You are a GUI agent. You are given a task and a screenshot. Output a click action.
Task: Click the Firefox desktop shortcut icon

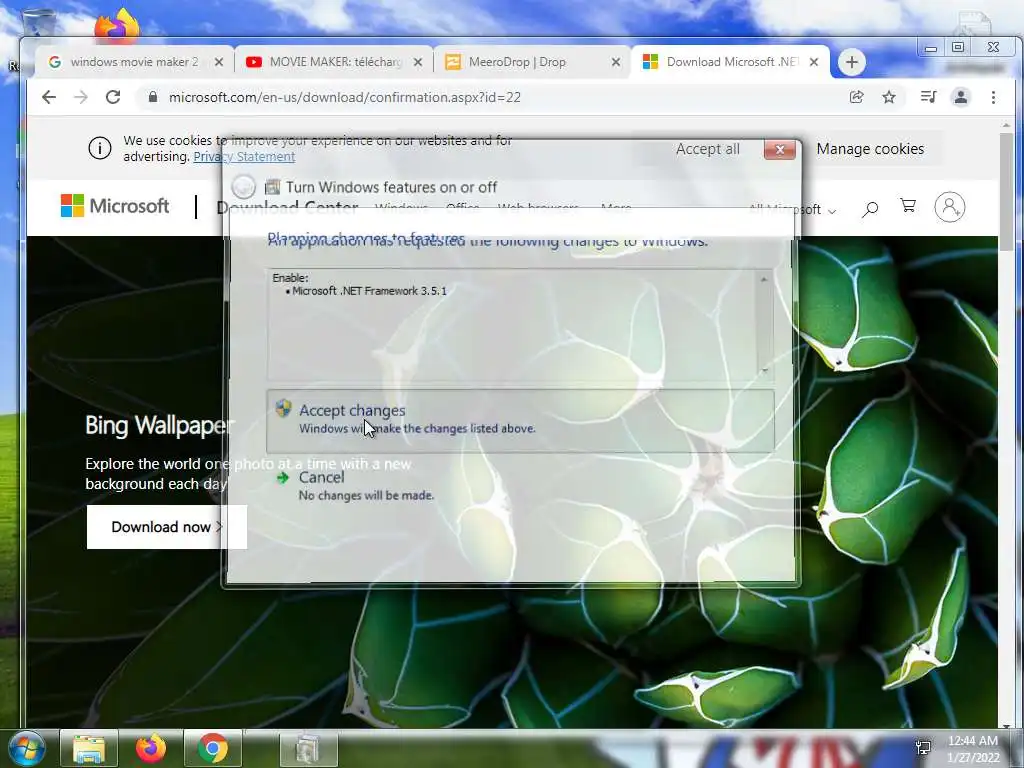click(116, 27)
